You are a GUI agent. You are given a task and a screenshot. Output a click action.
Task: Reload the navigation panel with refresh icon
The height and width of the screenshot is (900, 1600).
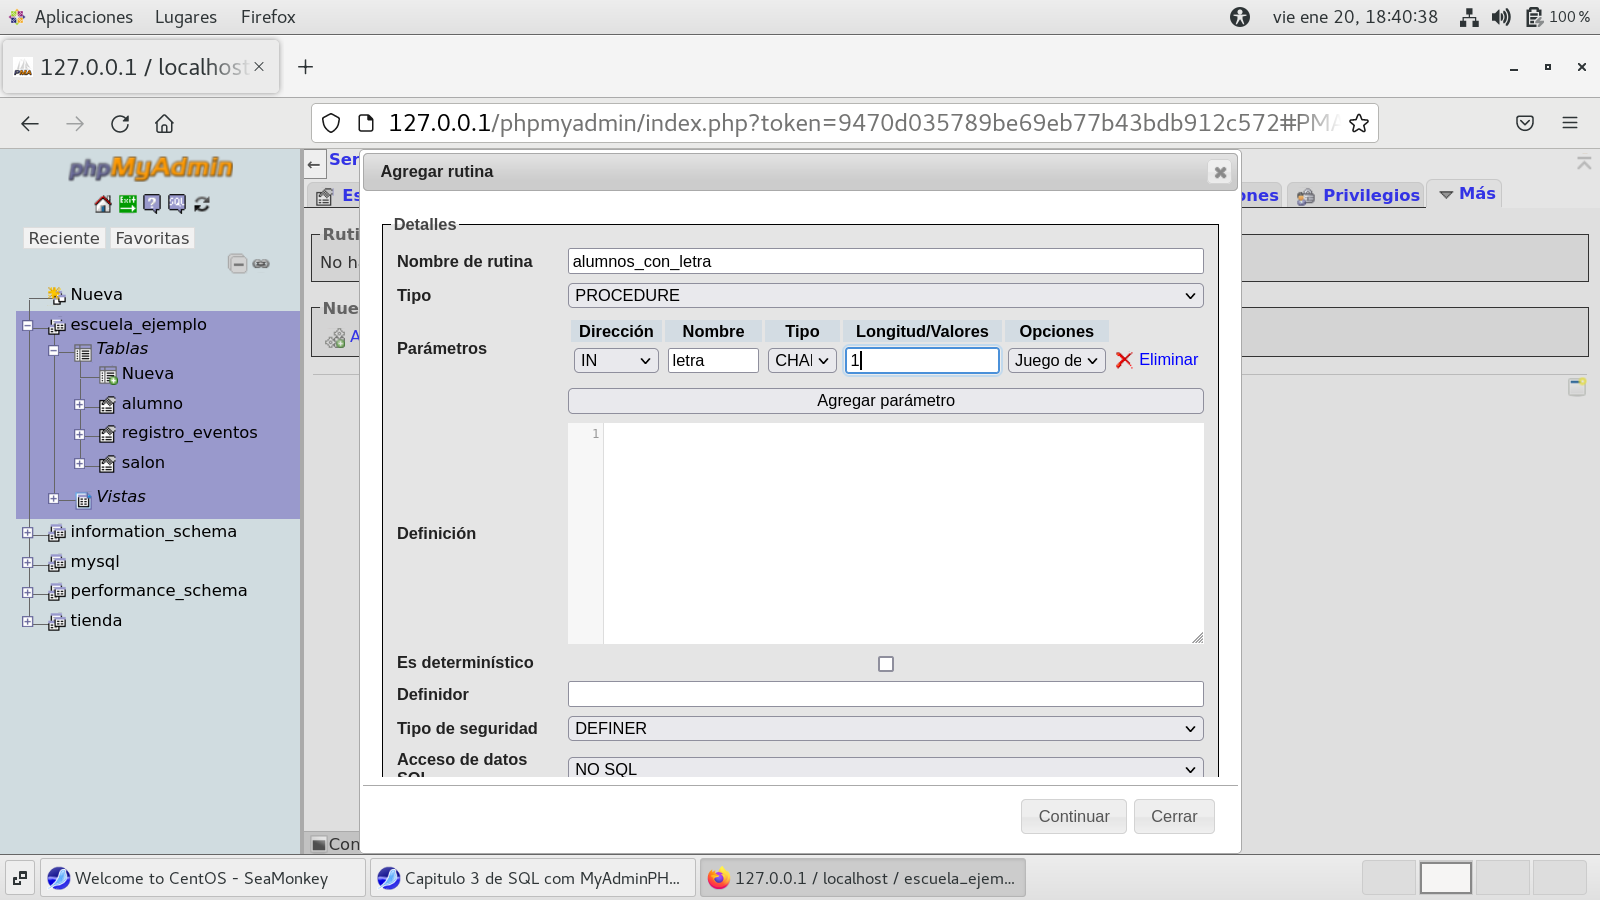click(202, 204)
